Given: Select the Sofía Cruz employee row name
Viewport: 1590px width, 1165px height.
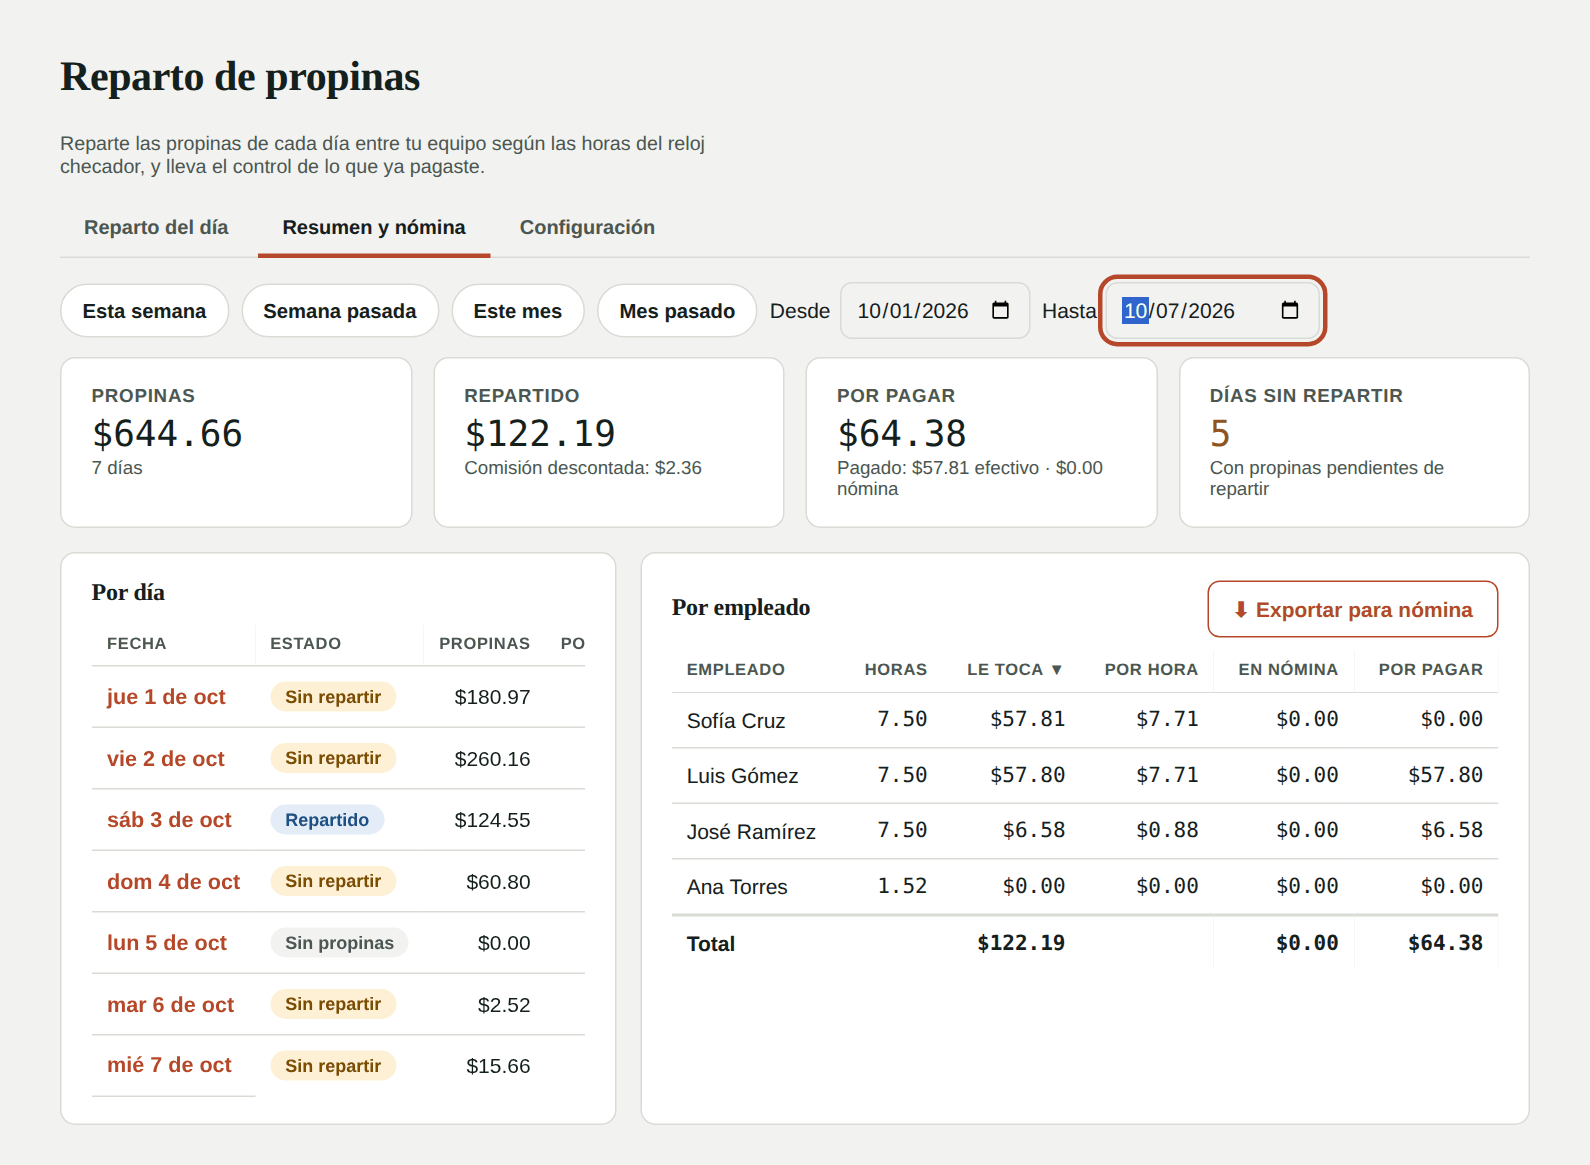Looking at the screenshot, I should (736, 721).
